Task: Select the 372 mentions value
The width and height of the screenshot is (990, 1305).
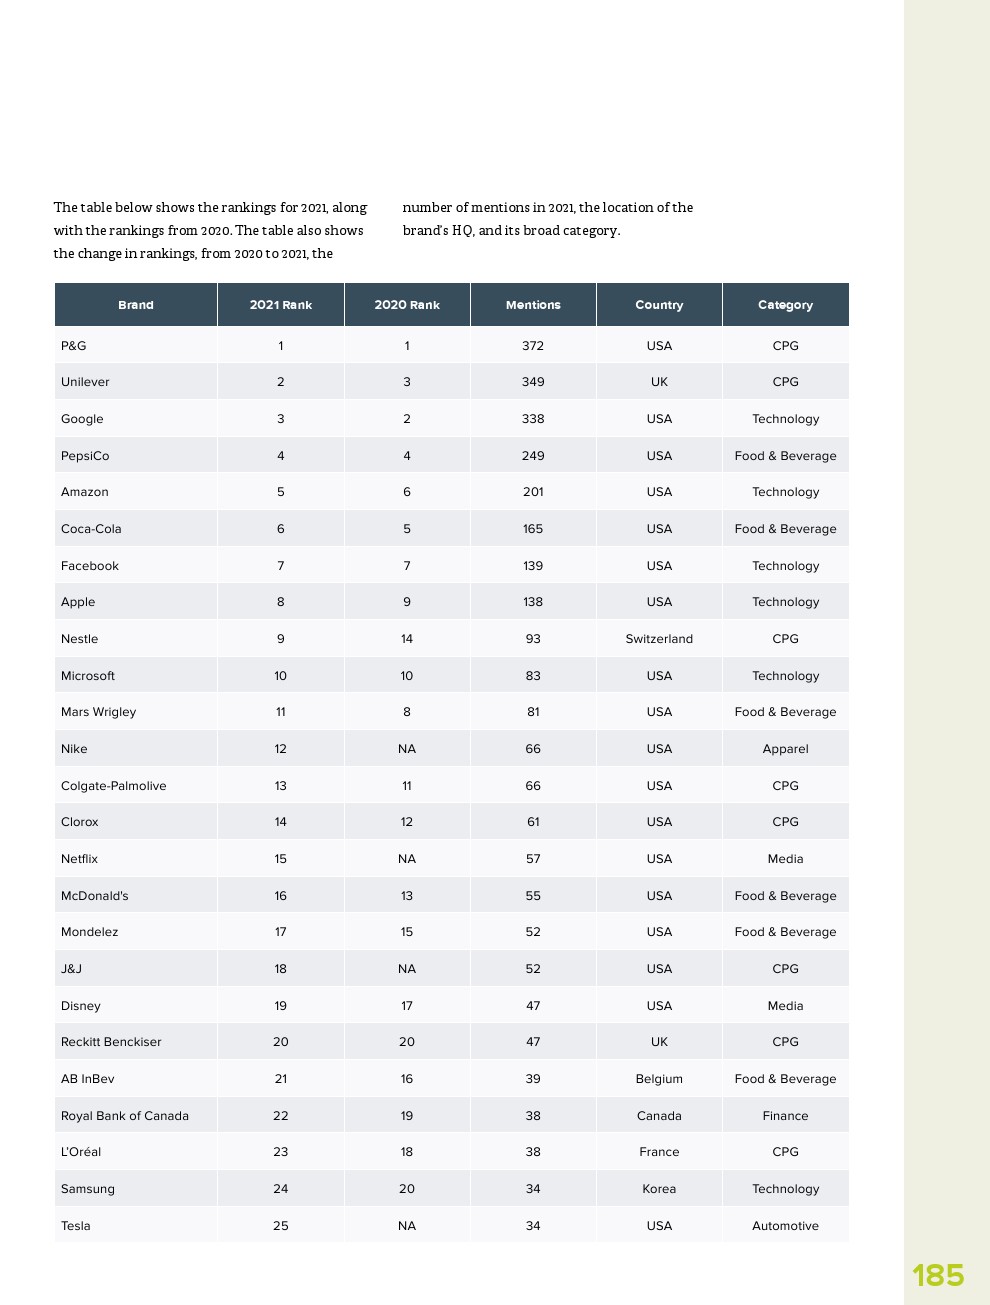Action: [533, 346]
